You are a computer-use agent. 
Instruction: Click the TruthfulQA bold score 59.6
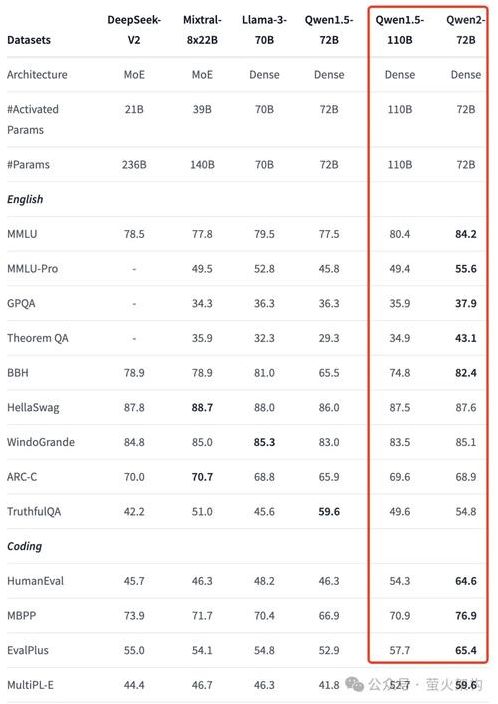(x=329, y=512)
